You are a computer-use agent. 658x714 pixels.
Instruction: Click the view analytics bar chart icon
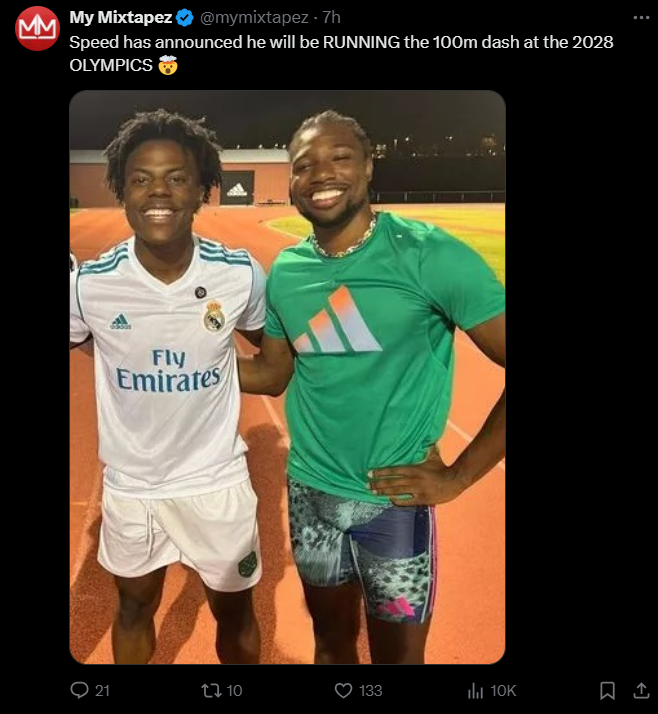point(476,690)
